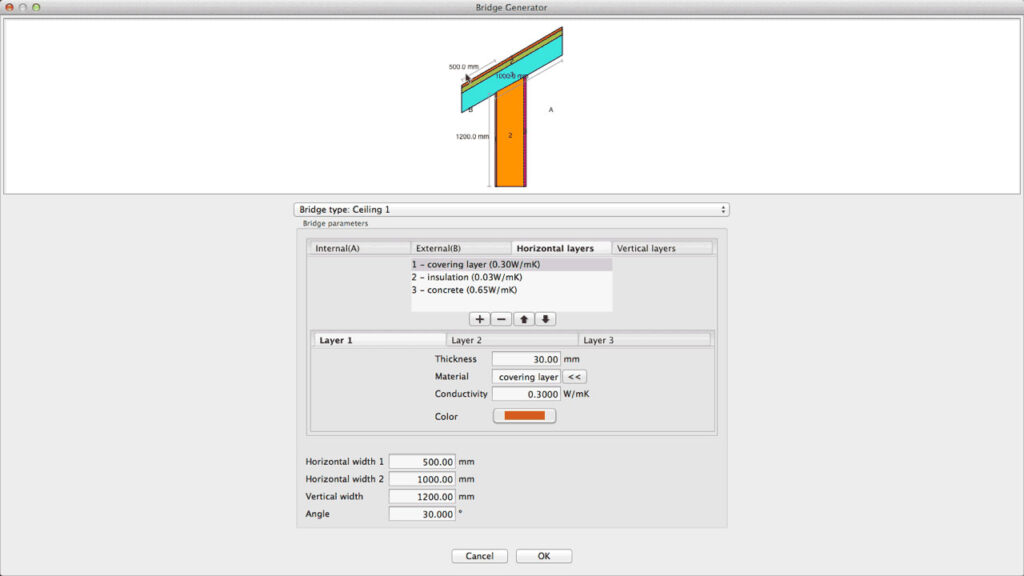
Task: Switch to the Internal(A) tab
Action: (x=360, y=248)
